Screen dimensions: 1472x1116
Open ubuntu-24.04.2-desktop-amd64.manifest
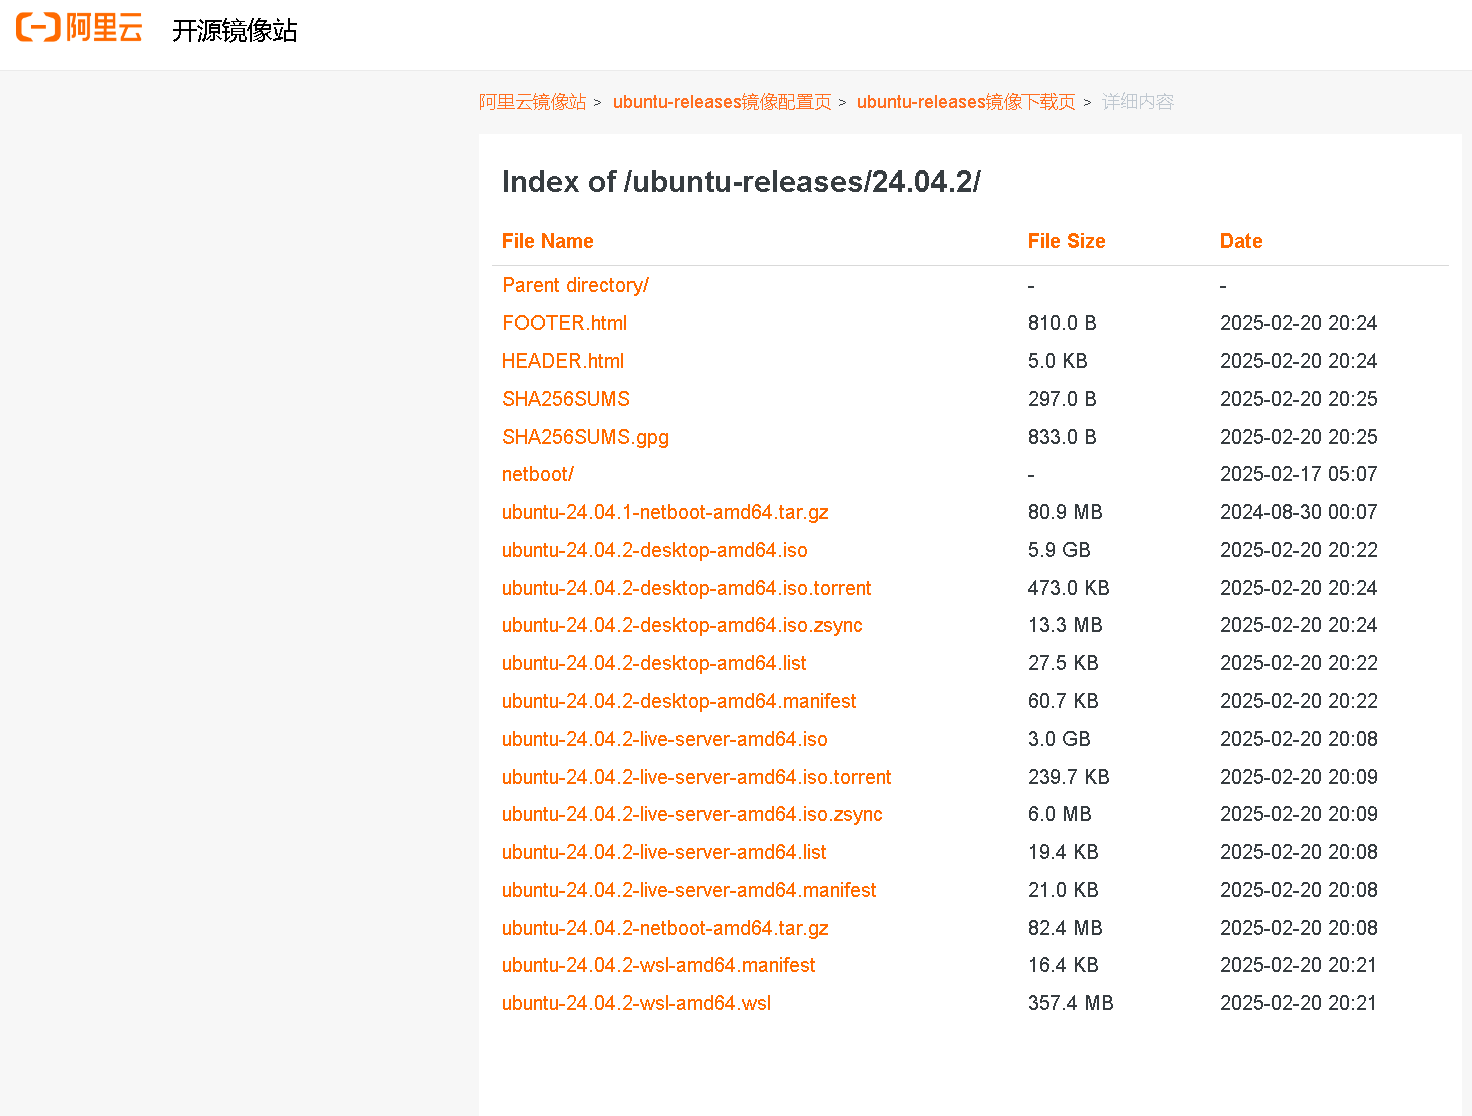[x=679, y=701]
